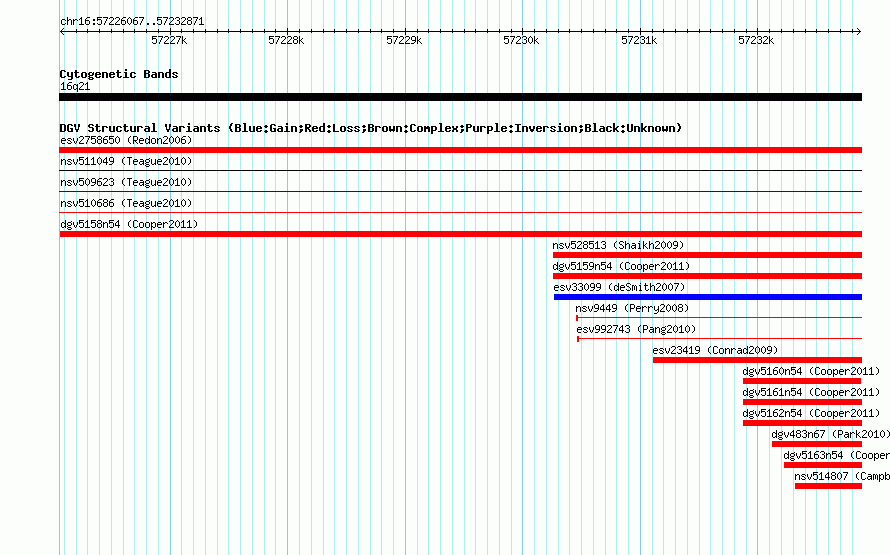Select the blue gain bar of esv33099

click(708, 297)
